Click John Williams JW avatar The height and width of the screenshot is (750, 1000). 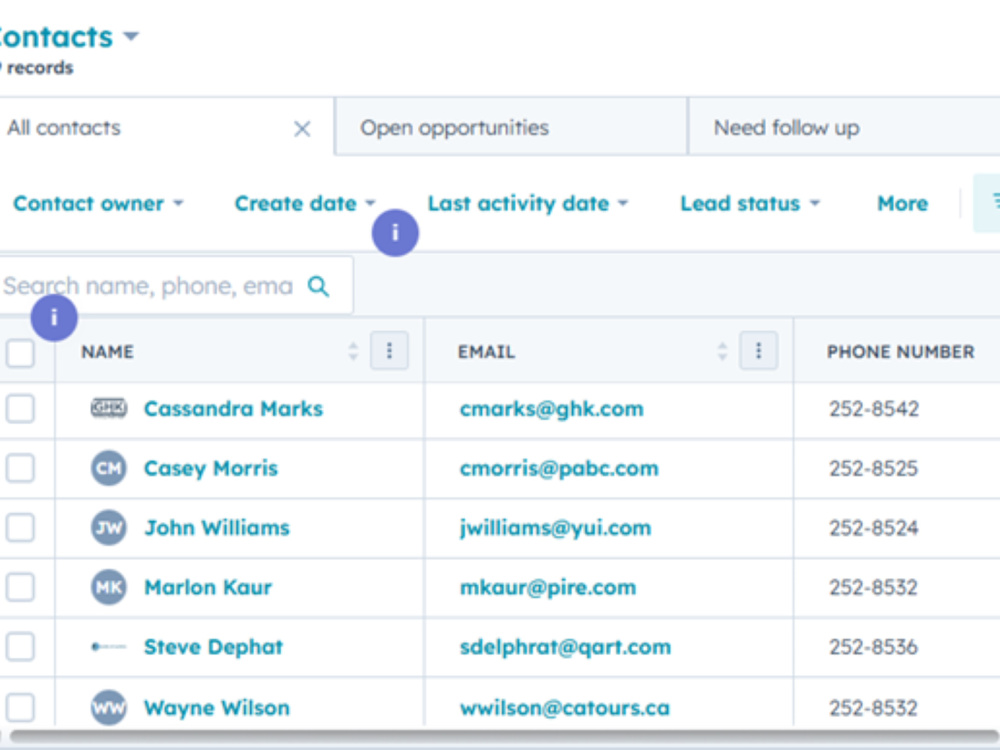tap(108, 527)
